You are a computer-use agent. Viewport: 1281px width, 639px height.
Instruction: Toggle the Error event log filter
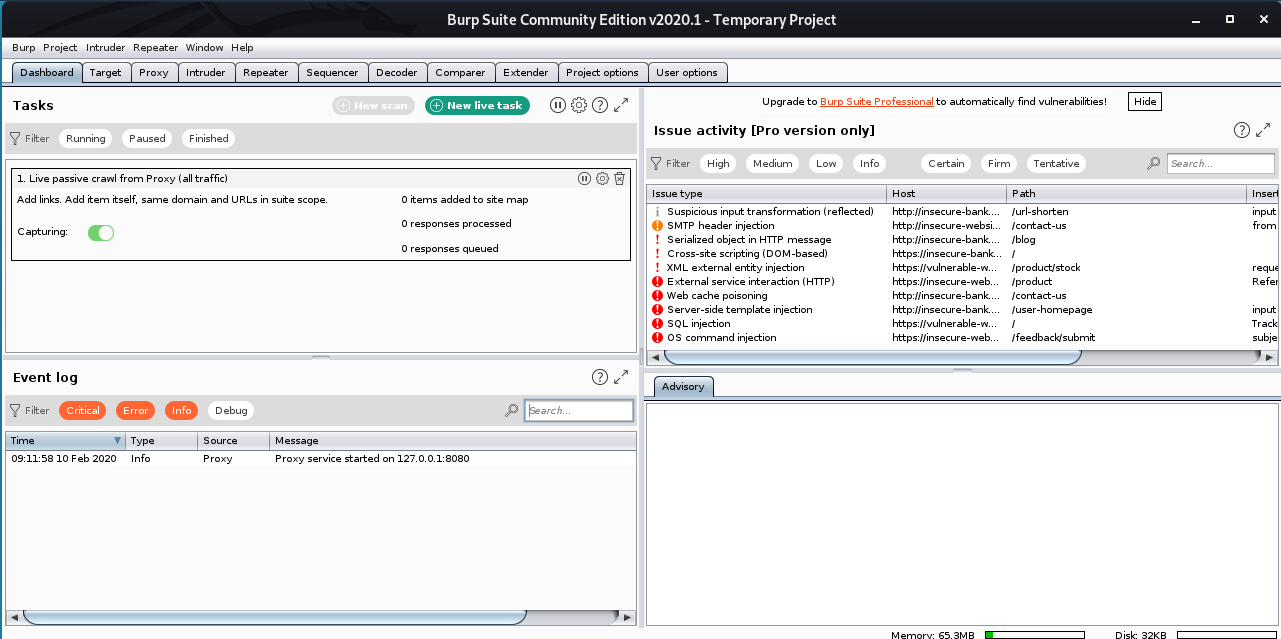tap(136, 410)
